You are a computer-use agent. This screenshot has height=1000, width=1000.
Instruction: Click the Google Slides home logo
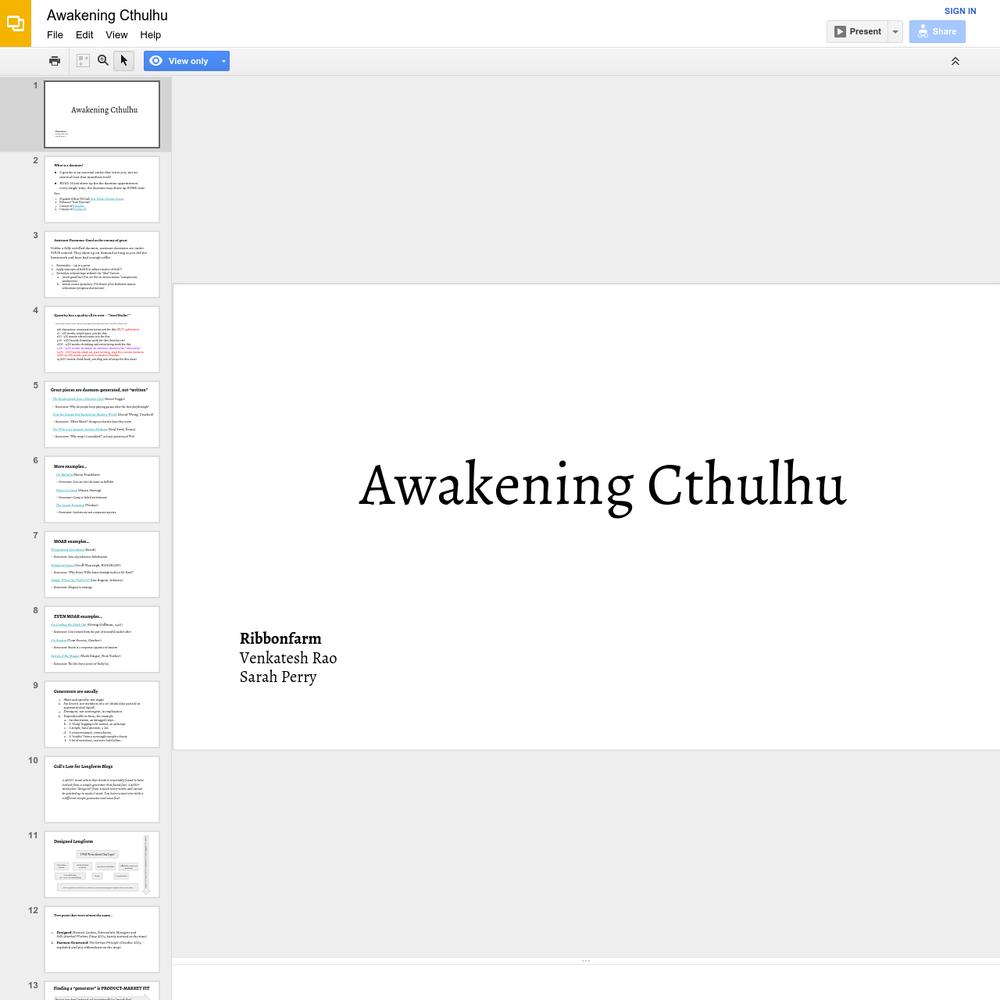[15, 24]
